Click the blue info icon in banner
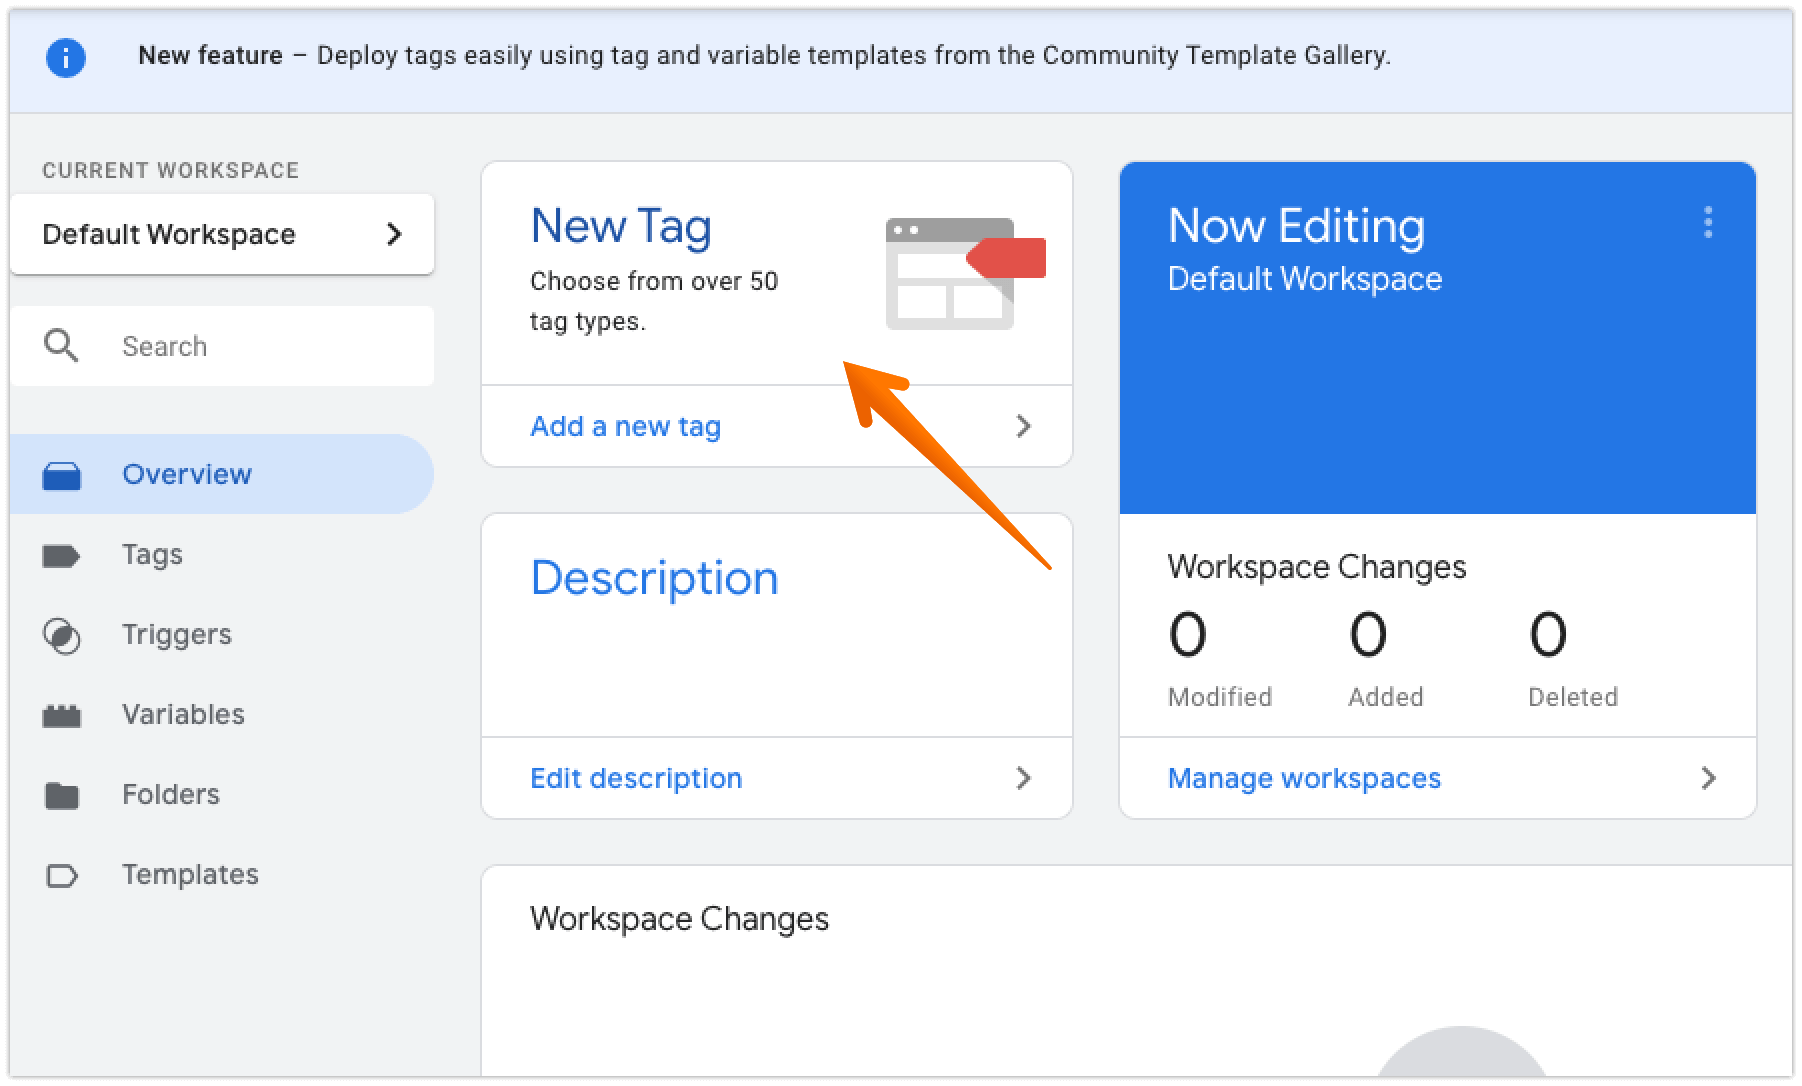 pyautogui.click(x=66, y=57)
